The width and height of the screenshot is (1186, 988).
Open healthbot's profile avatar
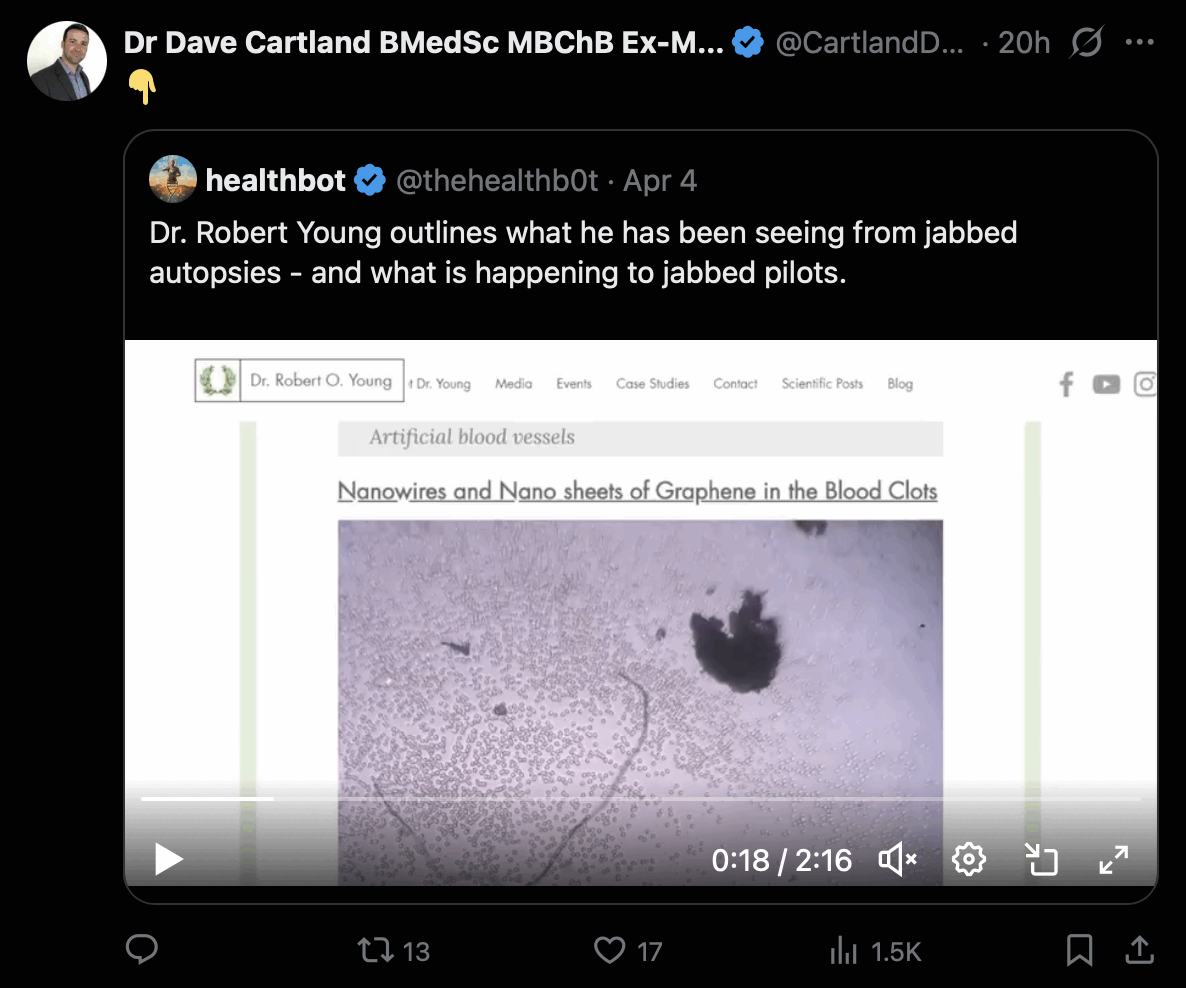point(173,180)
